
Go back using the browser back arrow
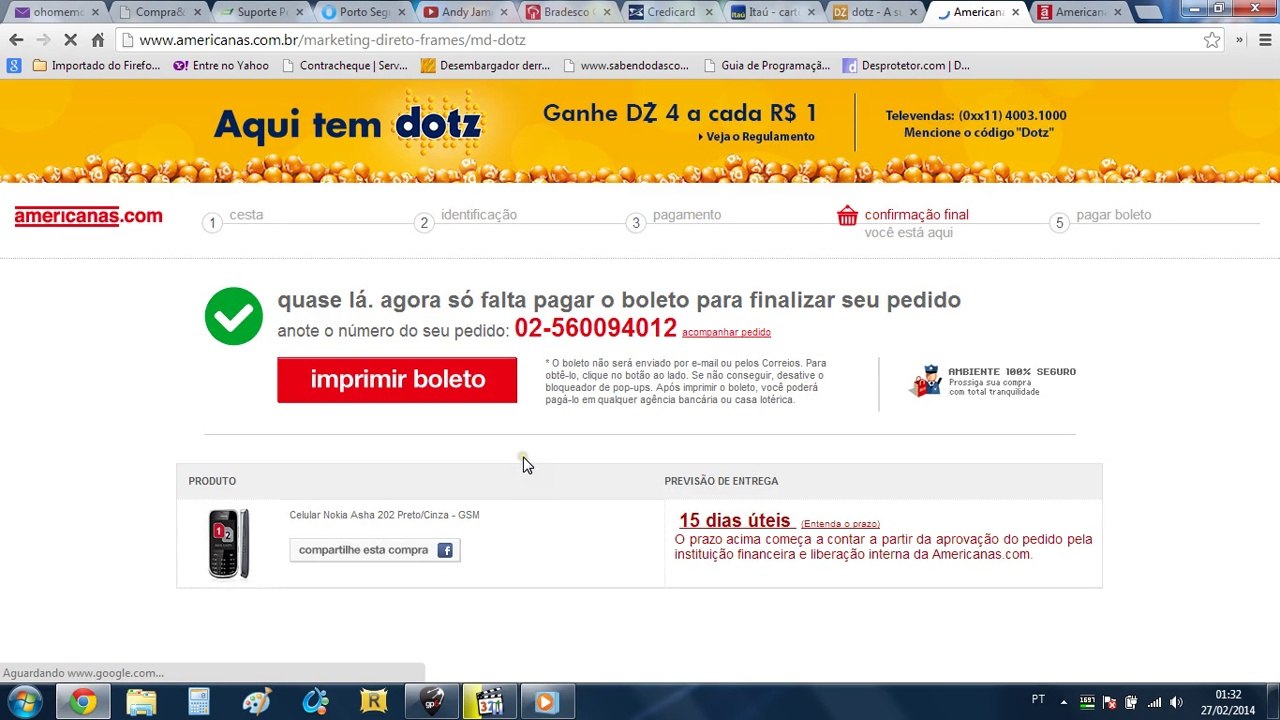[16, 40]
